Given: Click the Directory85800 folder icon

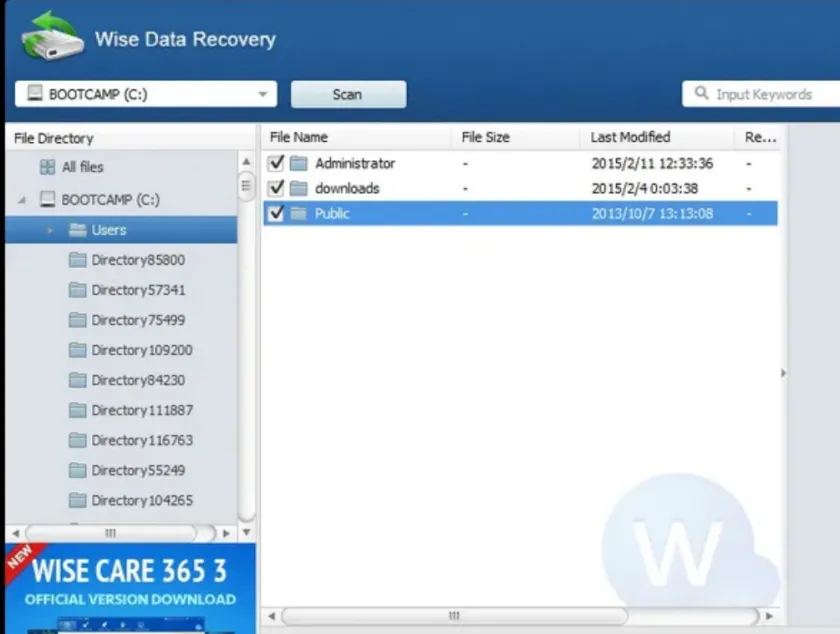Looking at the screenshot, I should coord(78,260).
